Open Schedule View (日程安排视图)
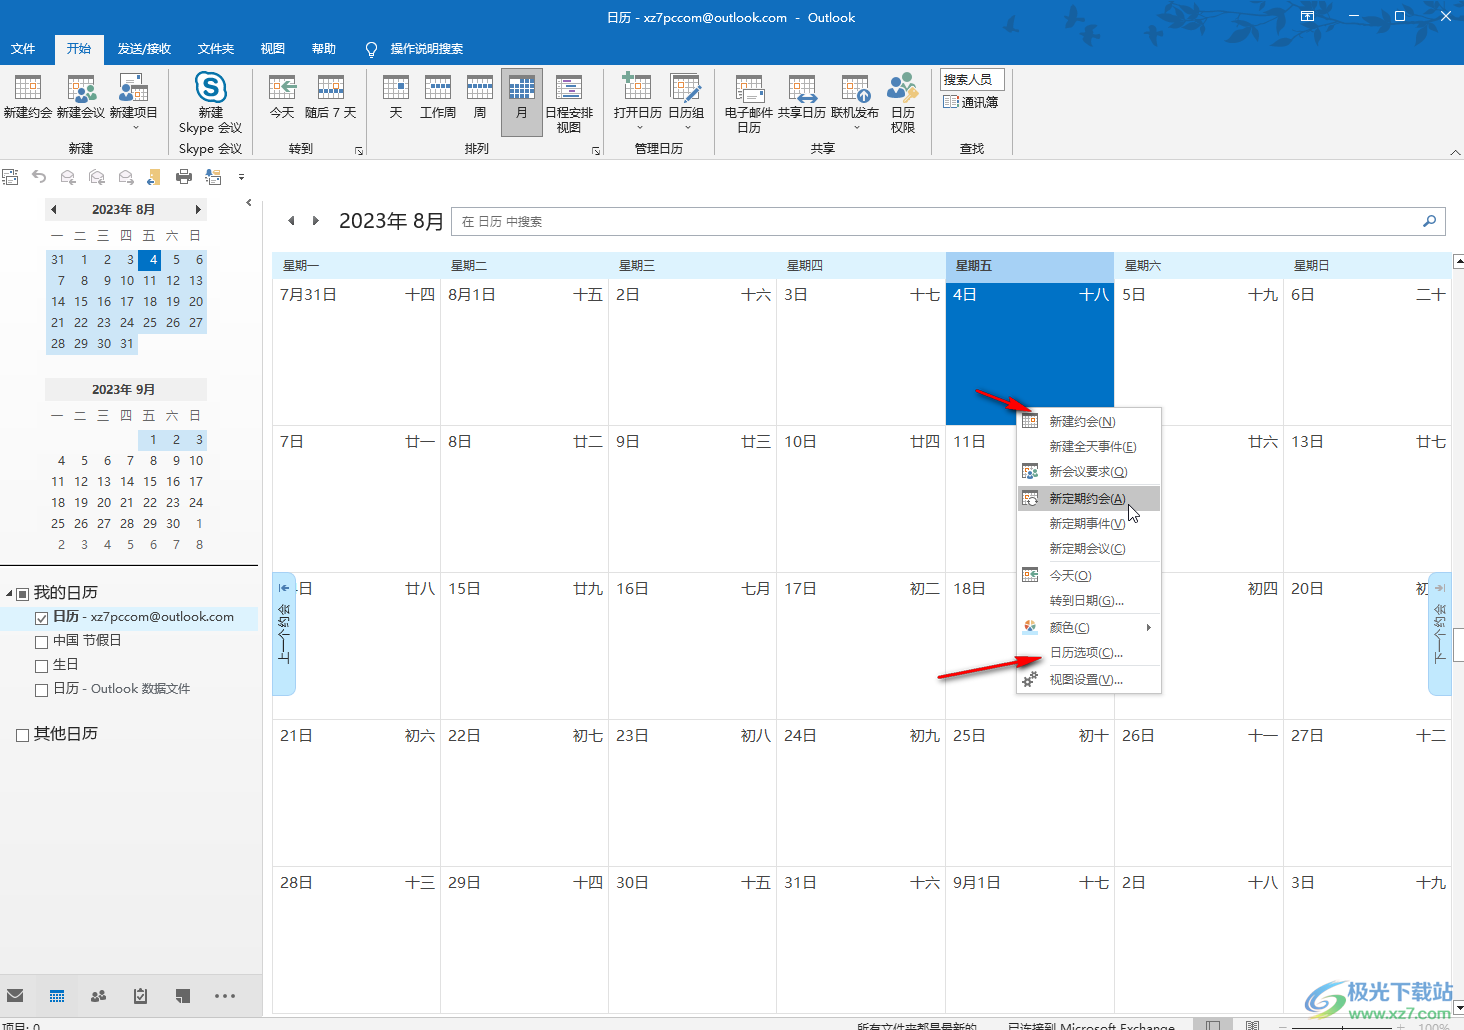The height and width of the screenshot is (1030, 1464). pos(569,103)
